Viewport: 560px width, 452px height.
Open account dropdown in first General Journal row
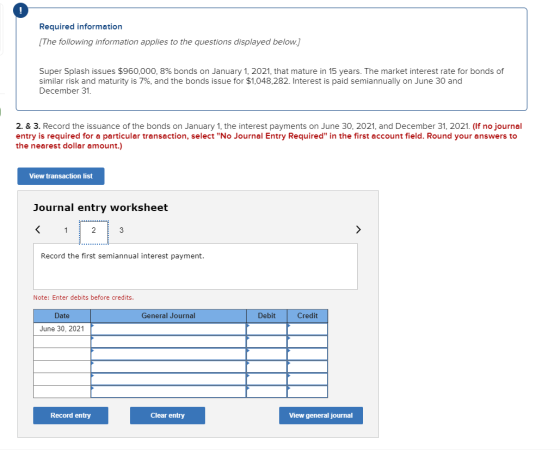[168, 329]
